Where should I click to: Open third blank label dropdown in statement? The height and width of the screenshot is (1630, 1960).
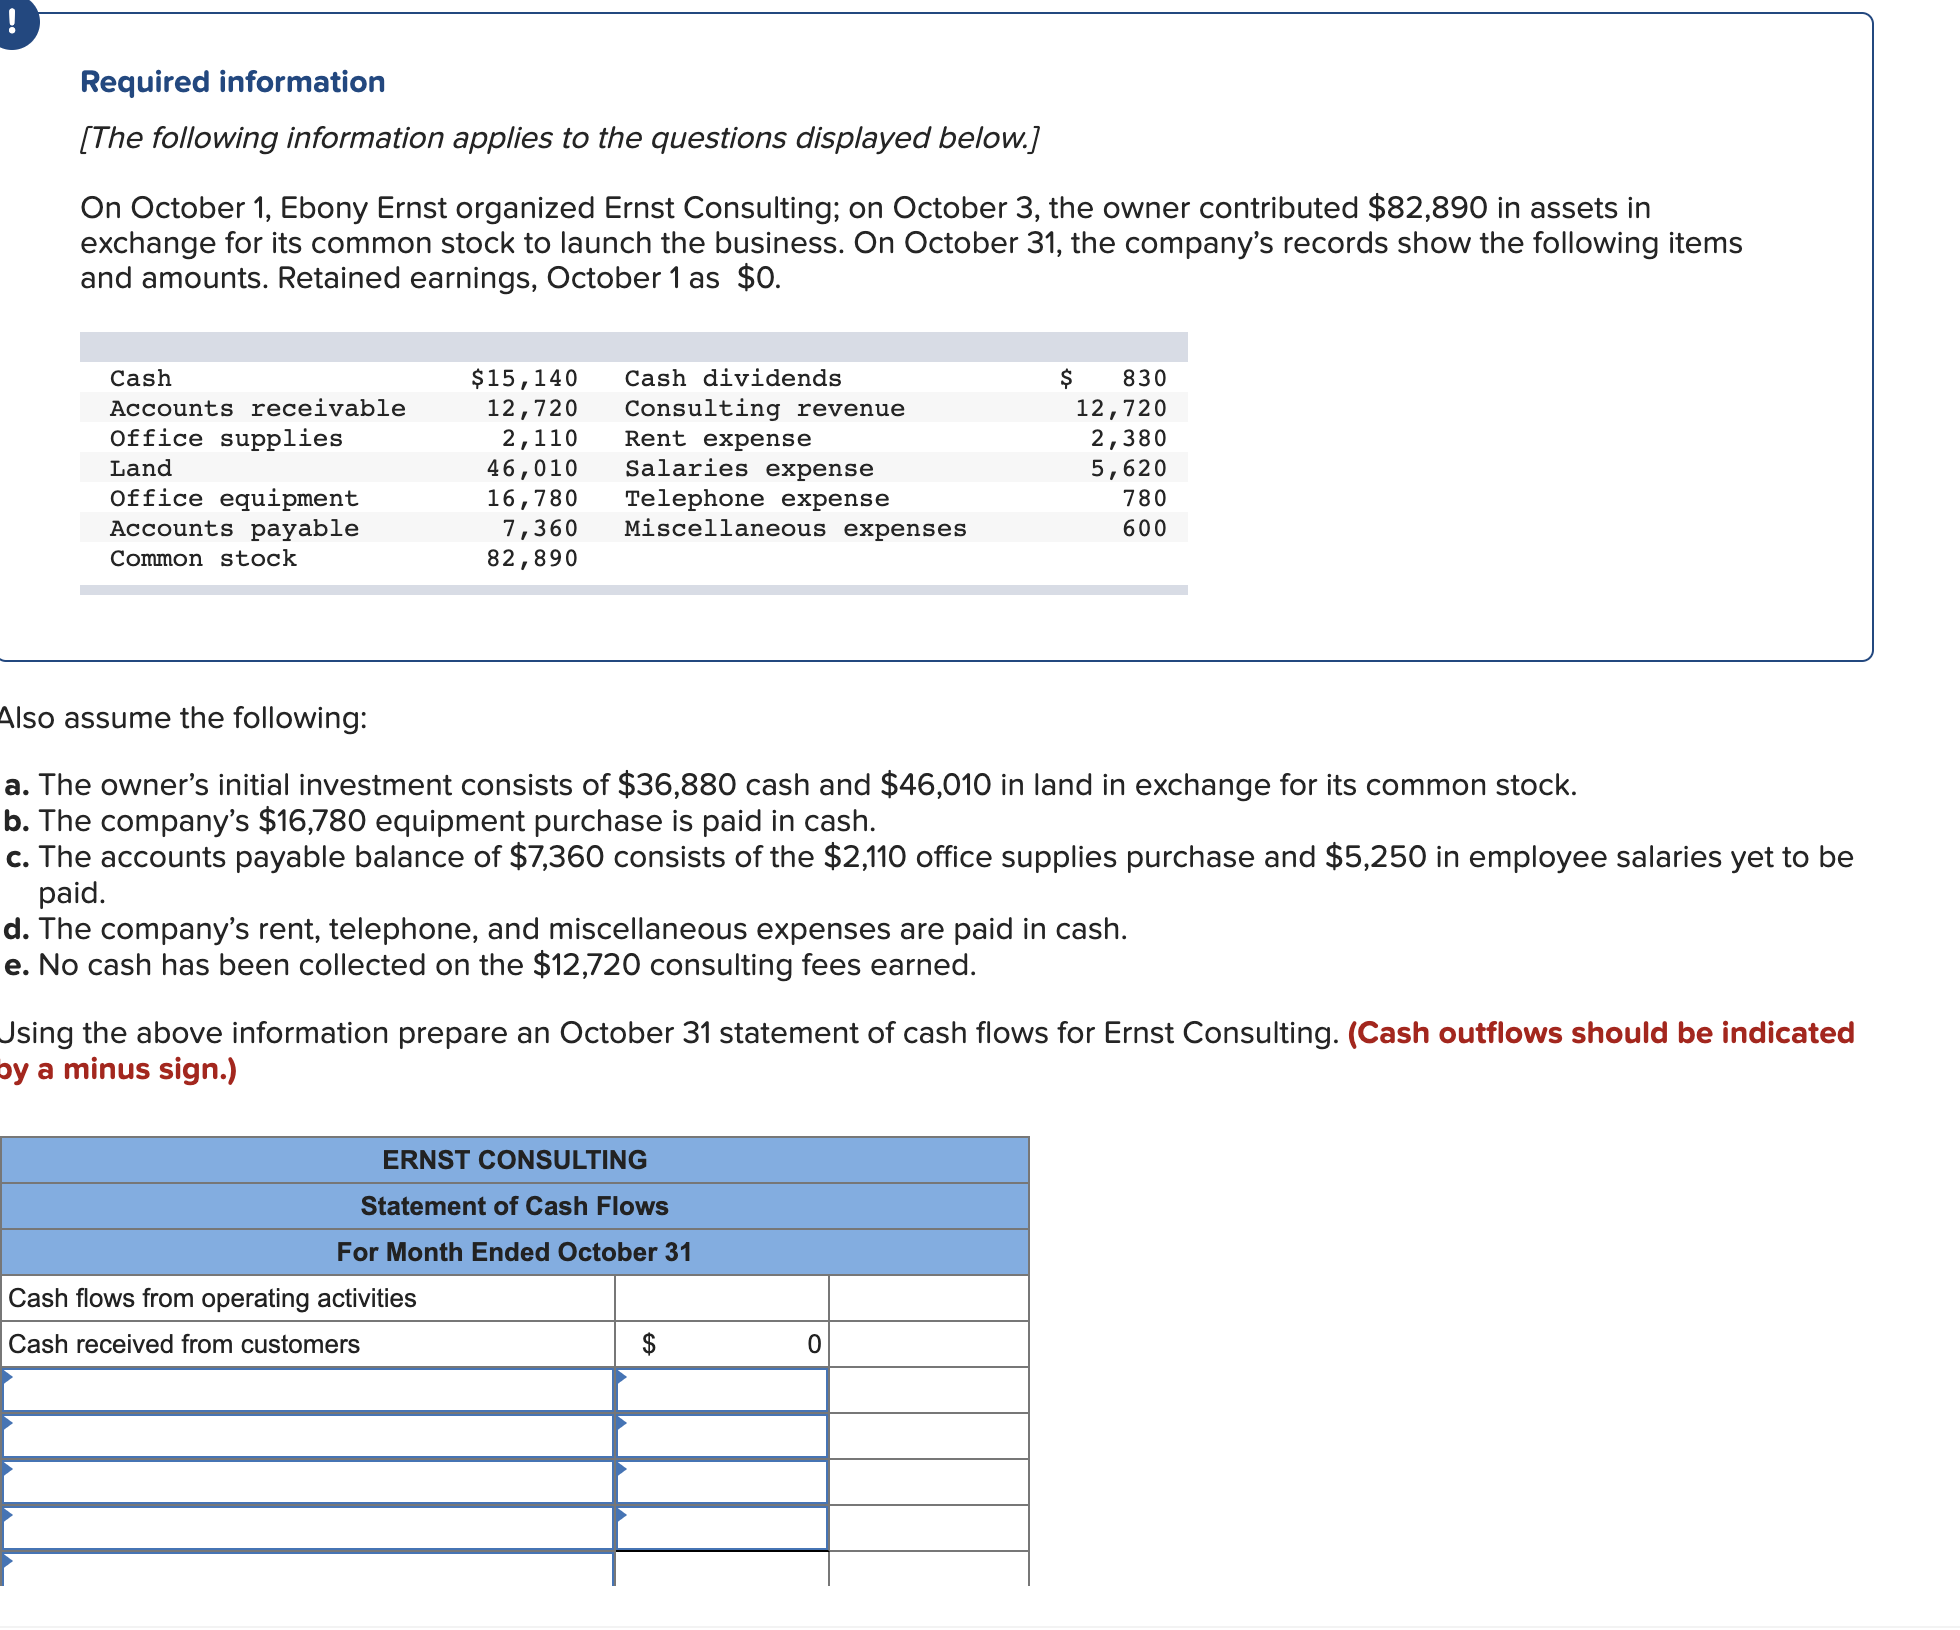pos(307,1482)
